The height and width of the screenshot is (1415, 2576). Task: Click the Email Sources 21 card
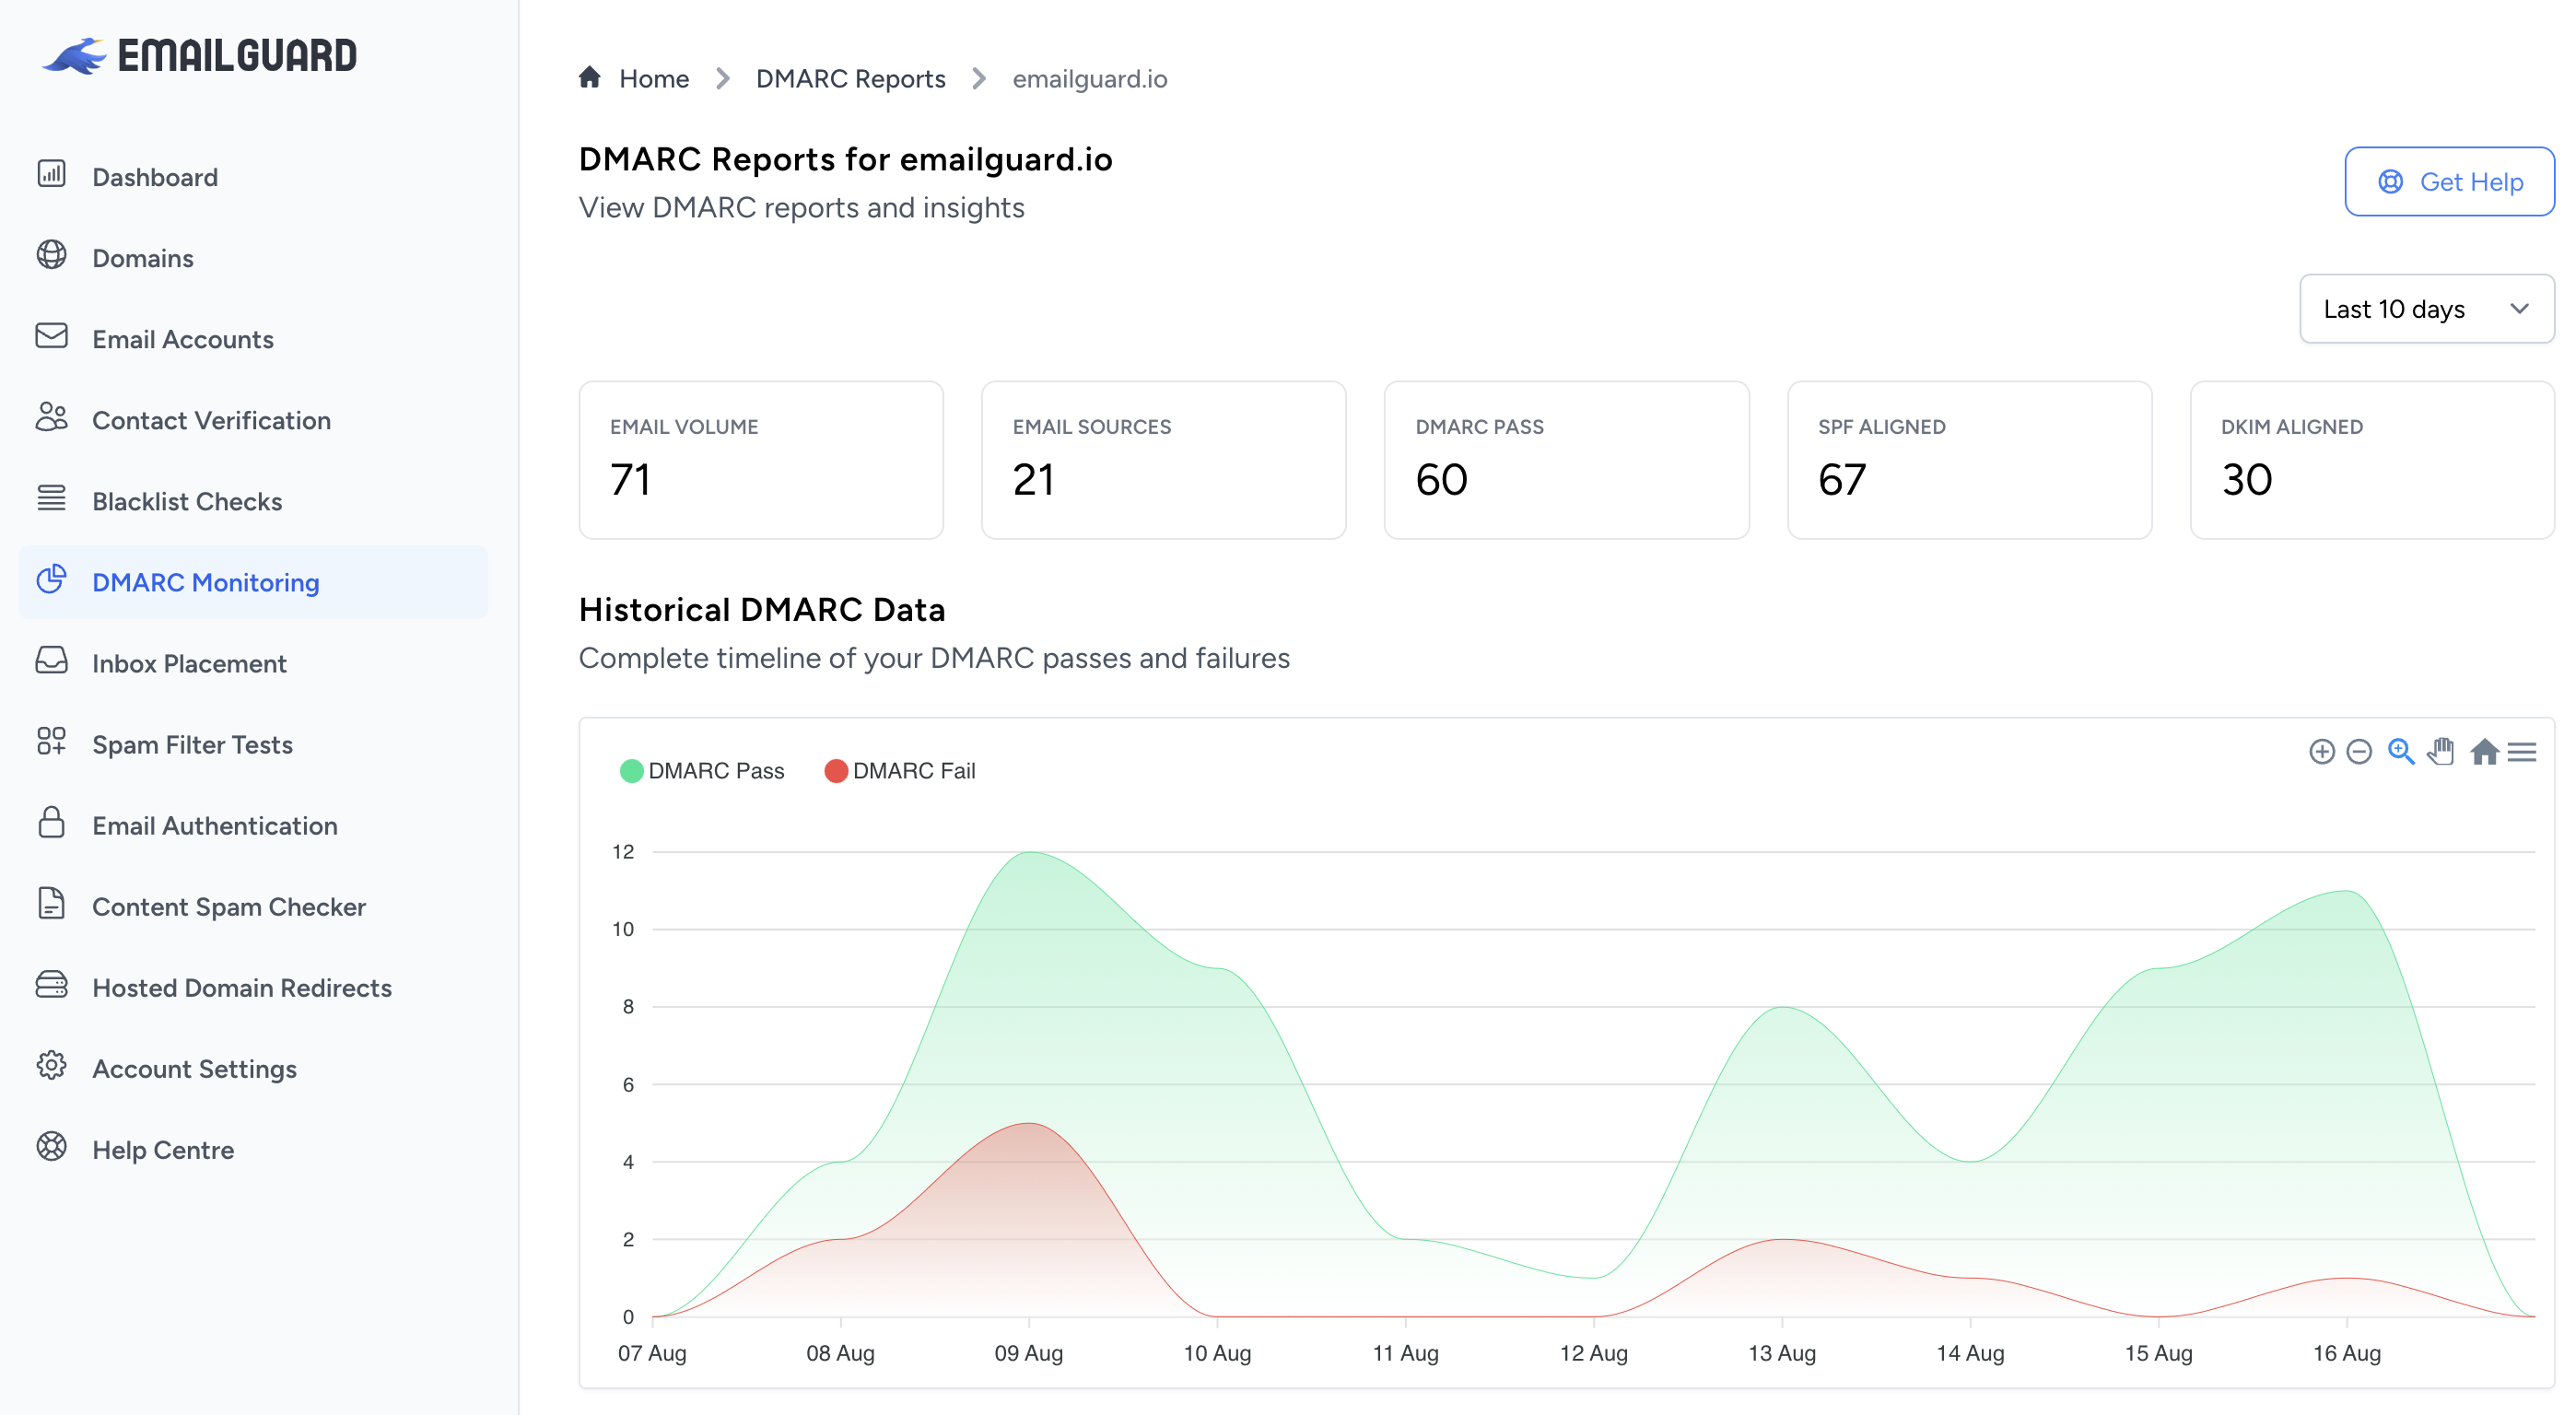(1164, 460)
